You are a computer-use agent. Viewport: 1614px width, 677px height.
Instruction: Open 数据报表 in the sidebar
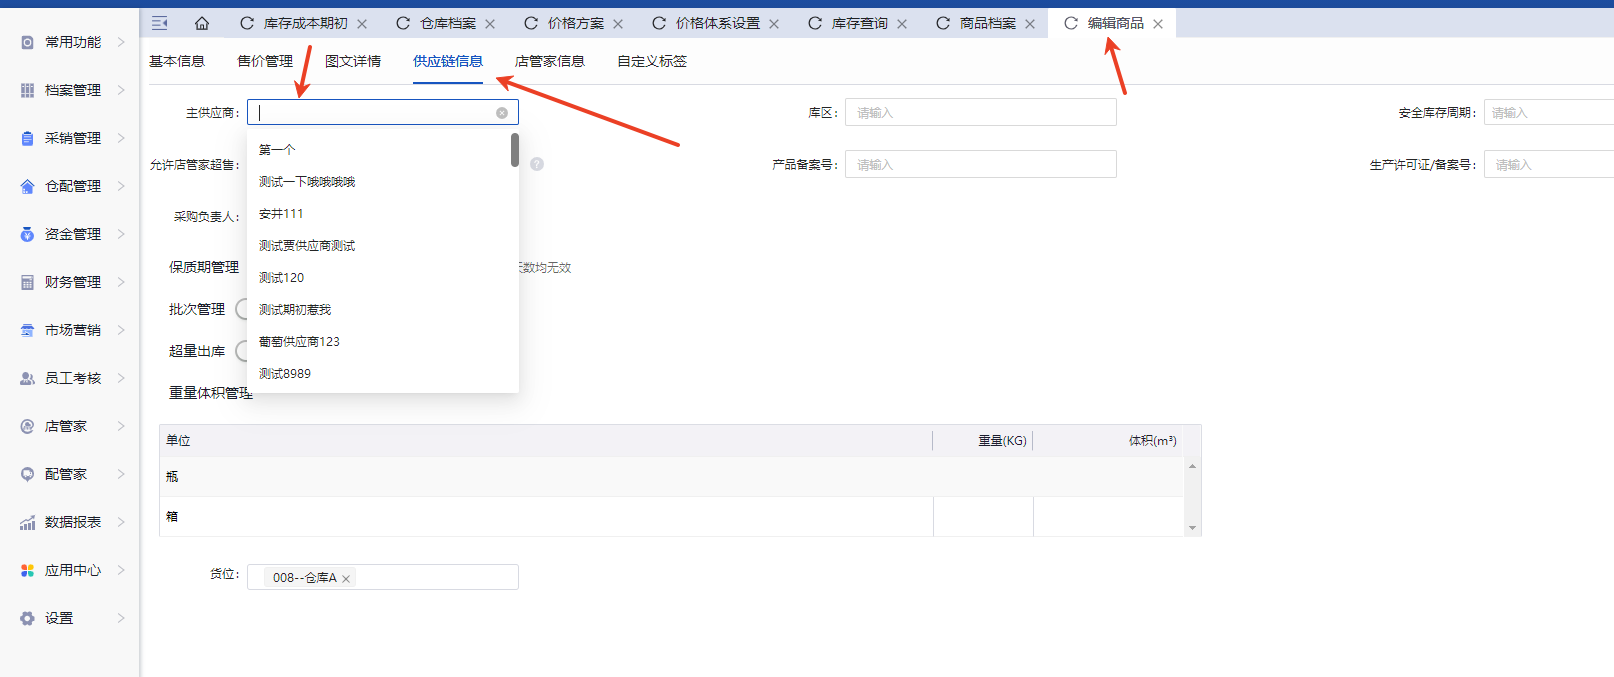[72, 522]
